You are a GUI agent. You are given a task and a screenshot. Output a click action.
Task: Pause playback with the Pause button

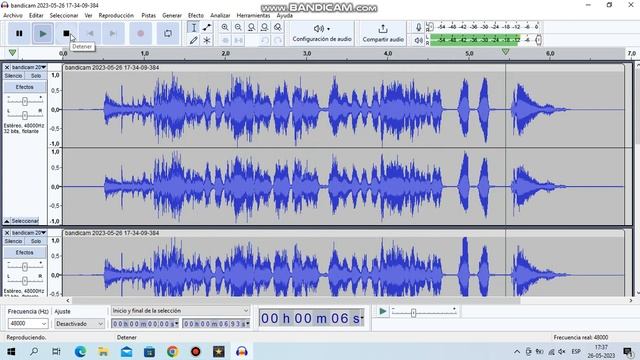[19, 33]
